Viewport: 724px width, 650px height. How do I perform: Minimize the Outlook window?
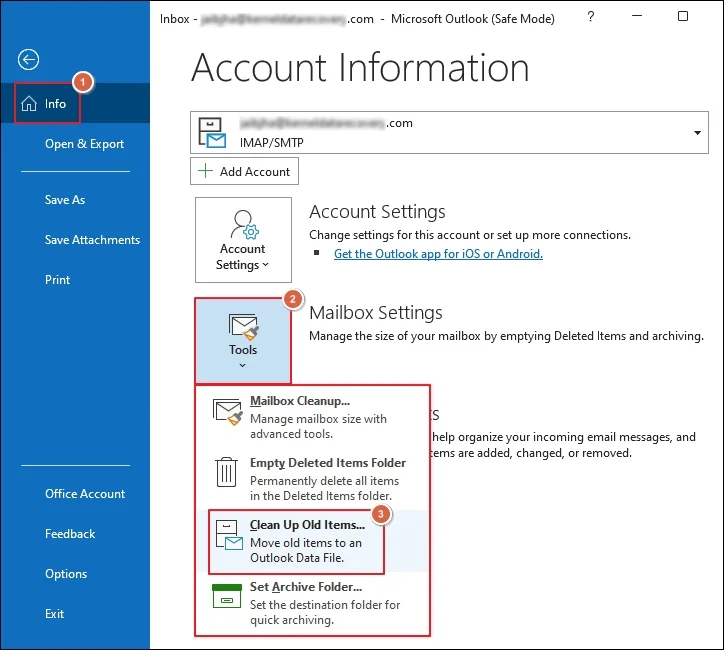[x=637, y=16]
